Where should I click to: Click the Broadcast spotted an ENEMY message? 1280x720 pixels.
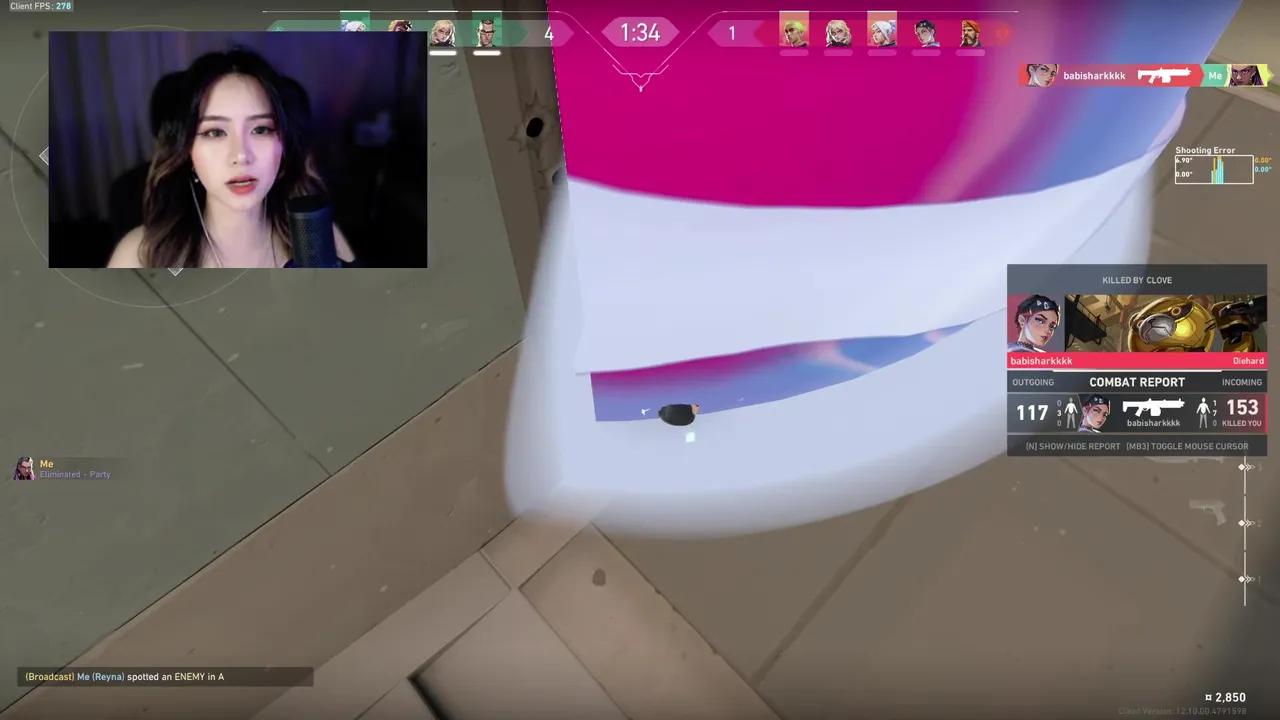coord(125,677)
